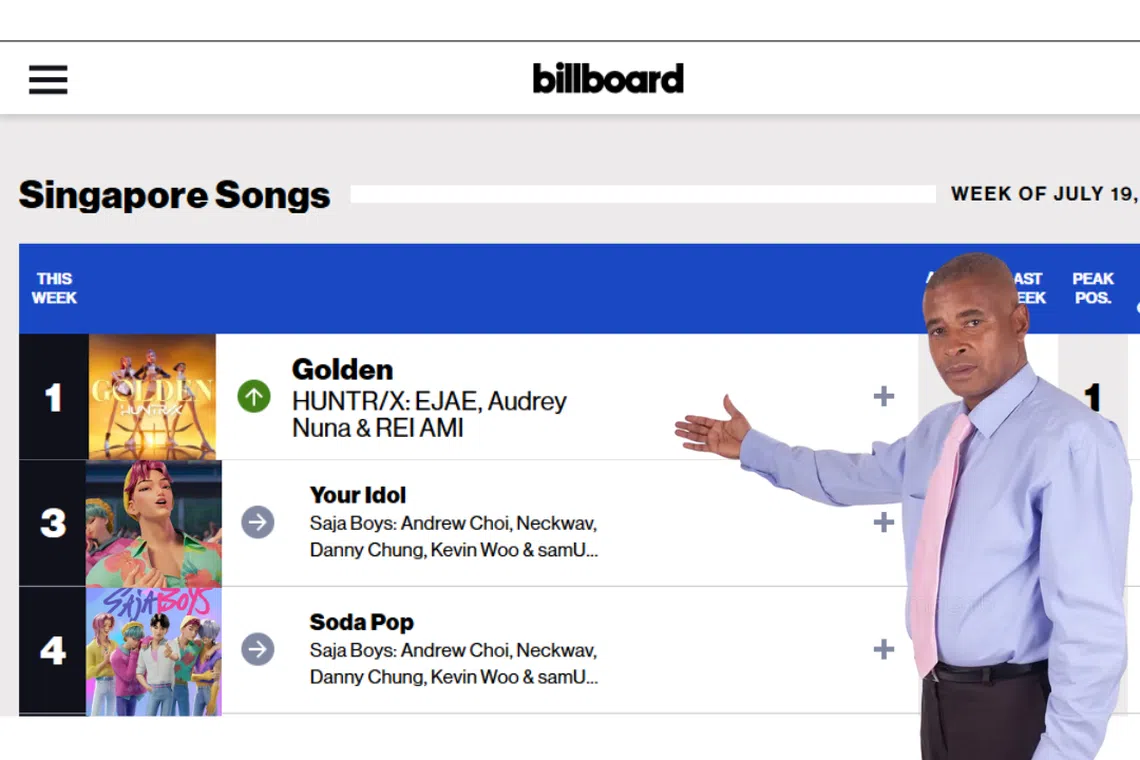The image size is (1140, 760).
Task: Click the Golden song title
Action: tap(342, 369)
